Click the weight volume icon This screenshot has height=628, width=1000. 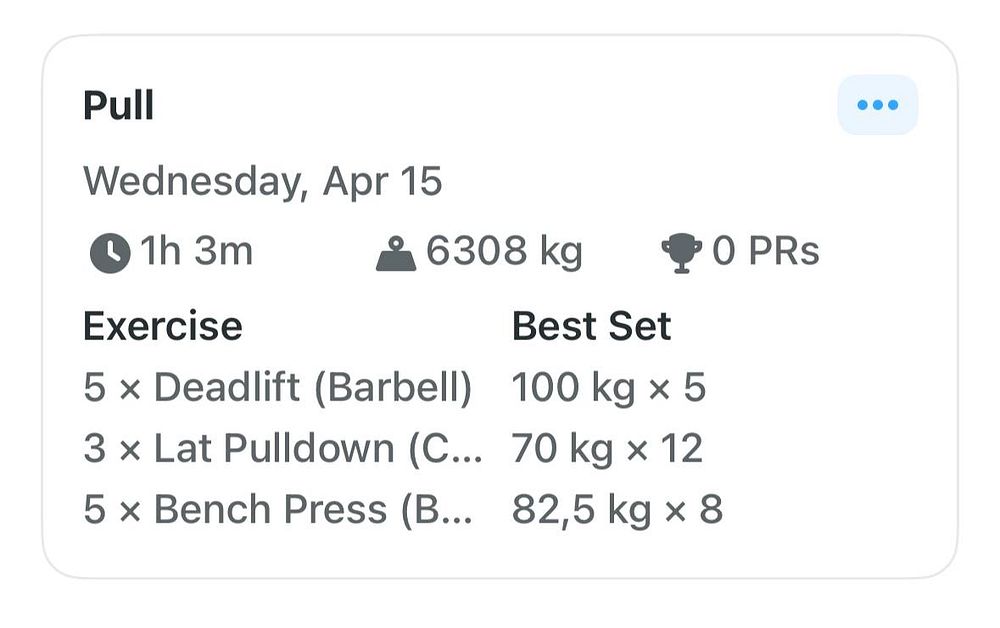(396, 253)
